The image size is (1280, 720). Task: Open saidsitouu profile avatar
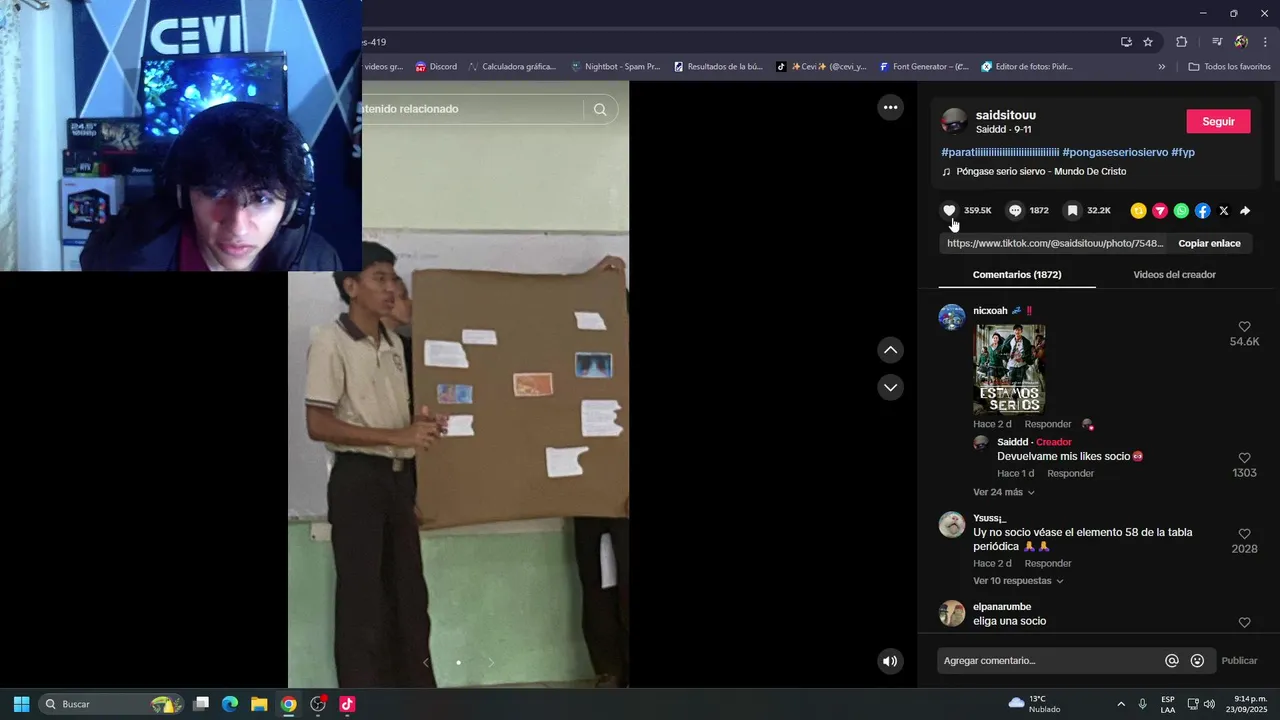pyautogui.click(x=954, y=121)
